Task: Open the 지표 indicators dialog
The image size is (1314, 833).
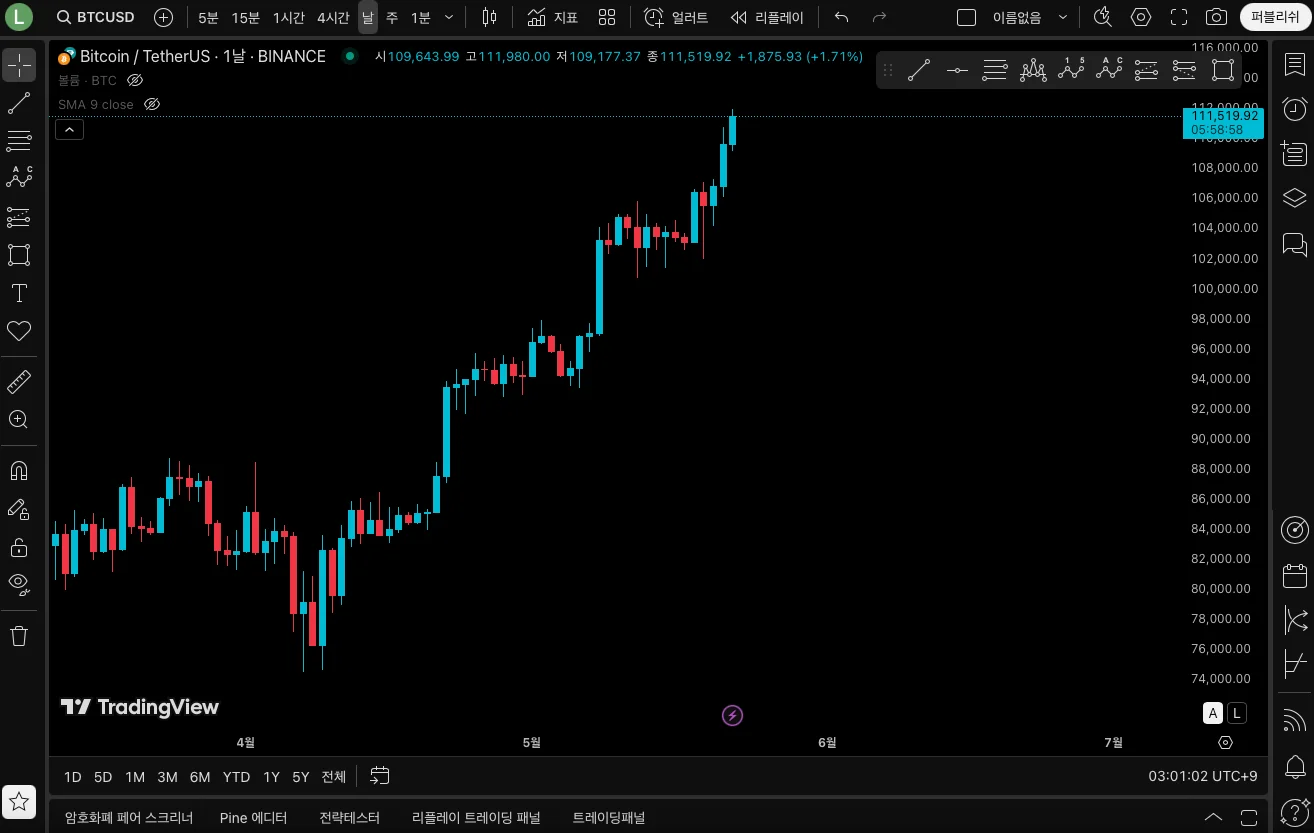Action: pos(553,17)
